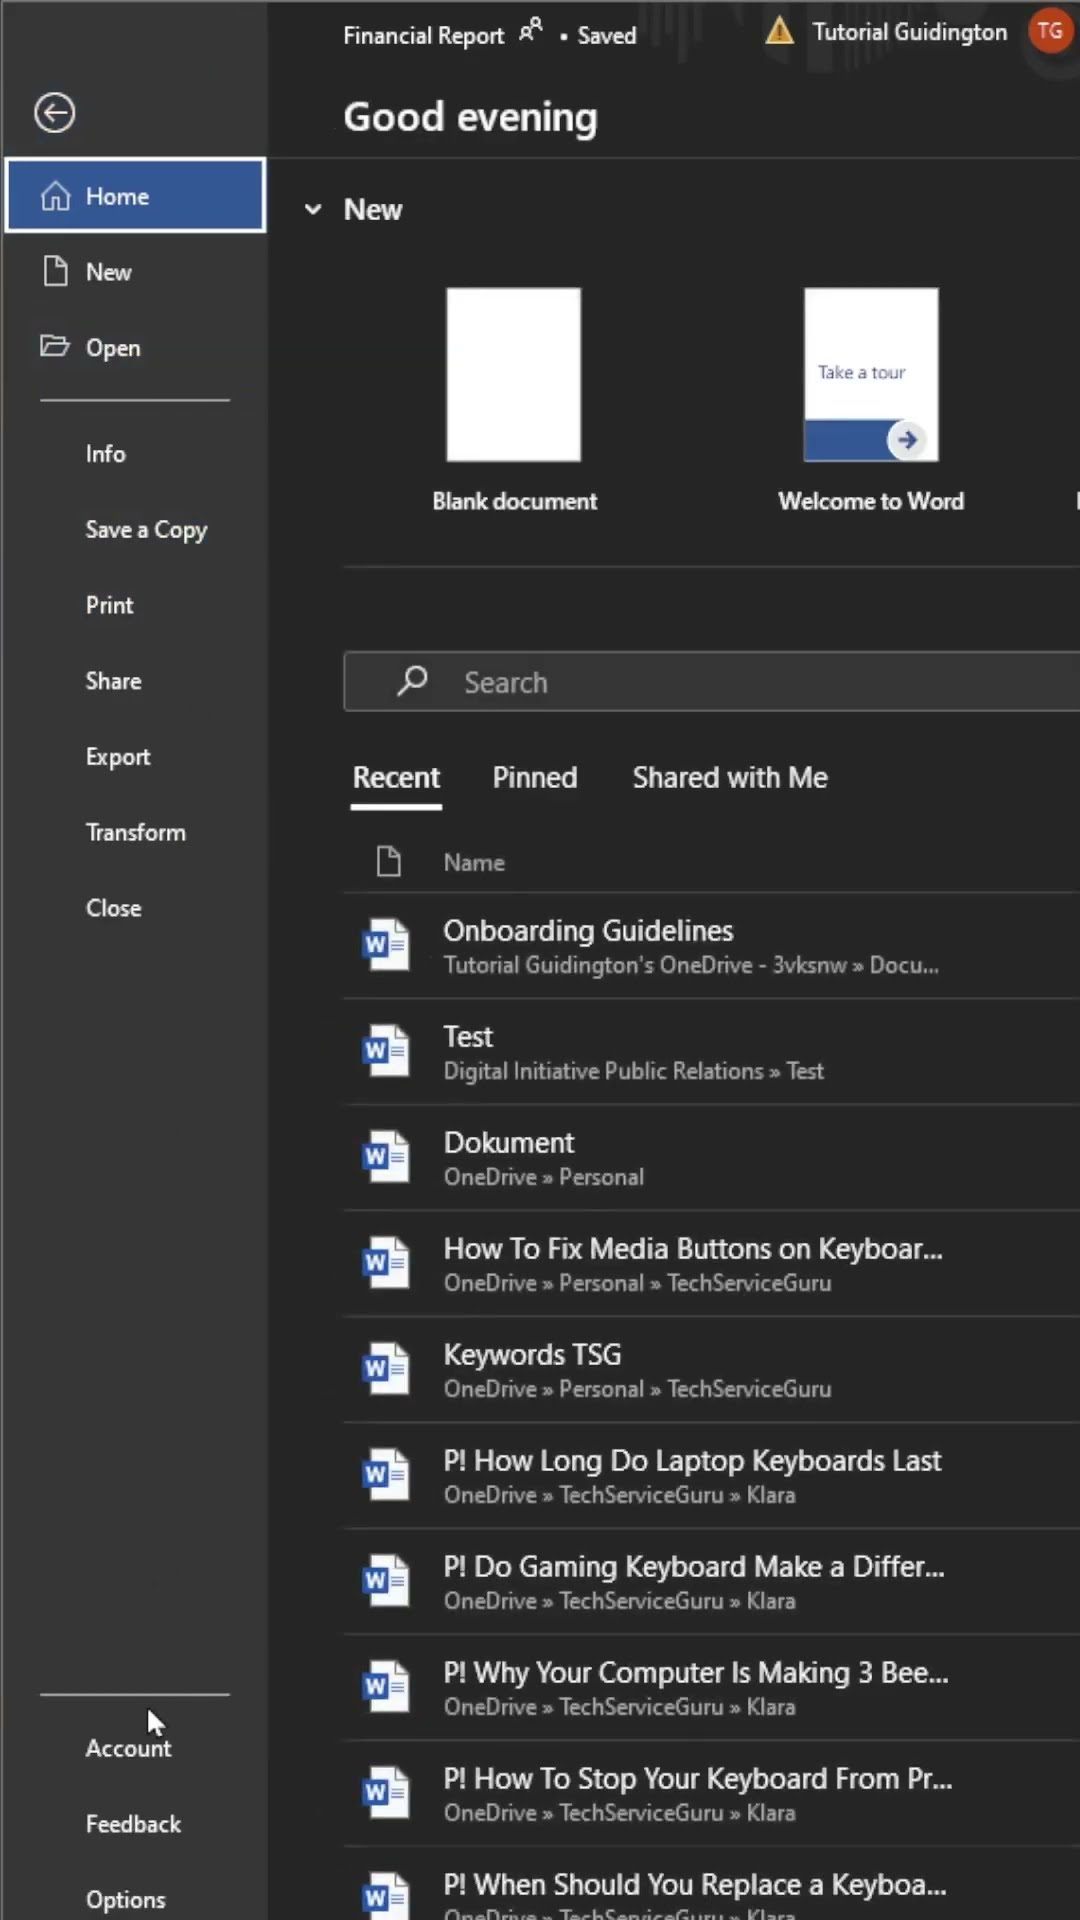Go to Account settings

tap(128, 1748)
